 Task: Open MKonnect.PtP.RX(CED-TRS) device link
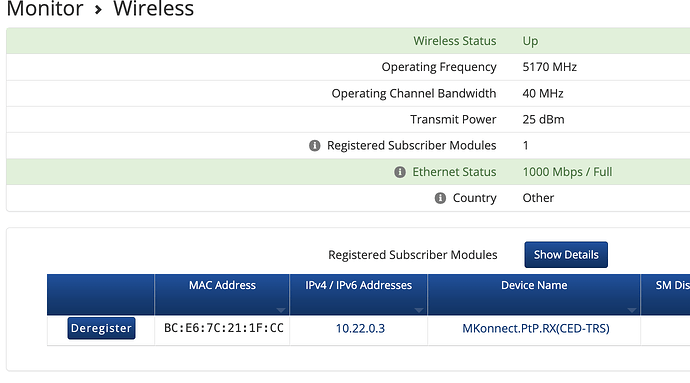click(x=536, y=328)
